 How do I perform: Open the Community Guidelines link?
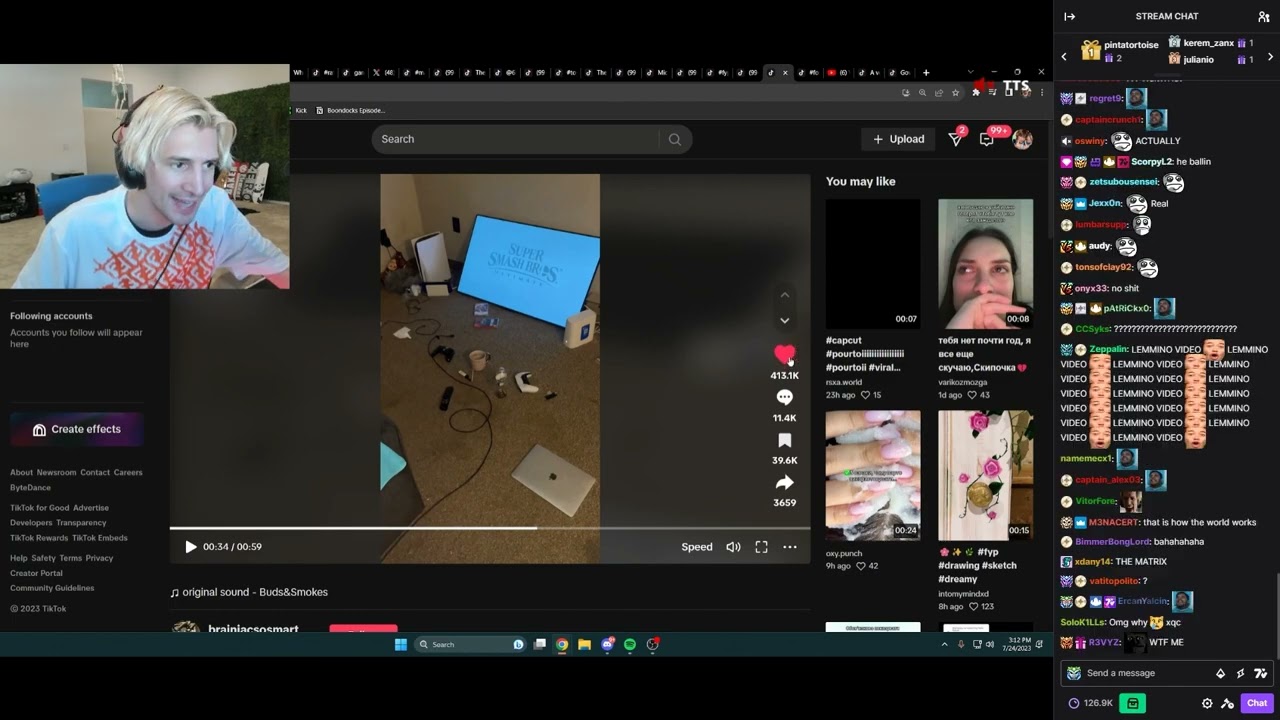coord(52,588)
